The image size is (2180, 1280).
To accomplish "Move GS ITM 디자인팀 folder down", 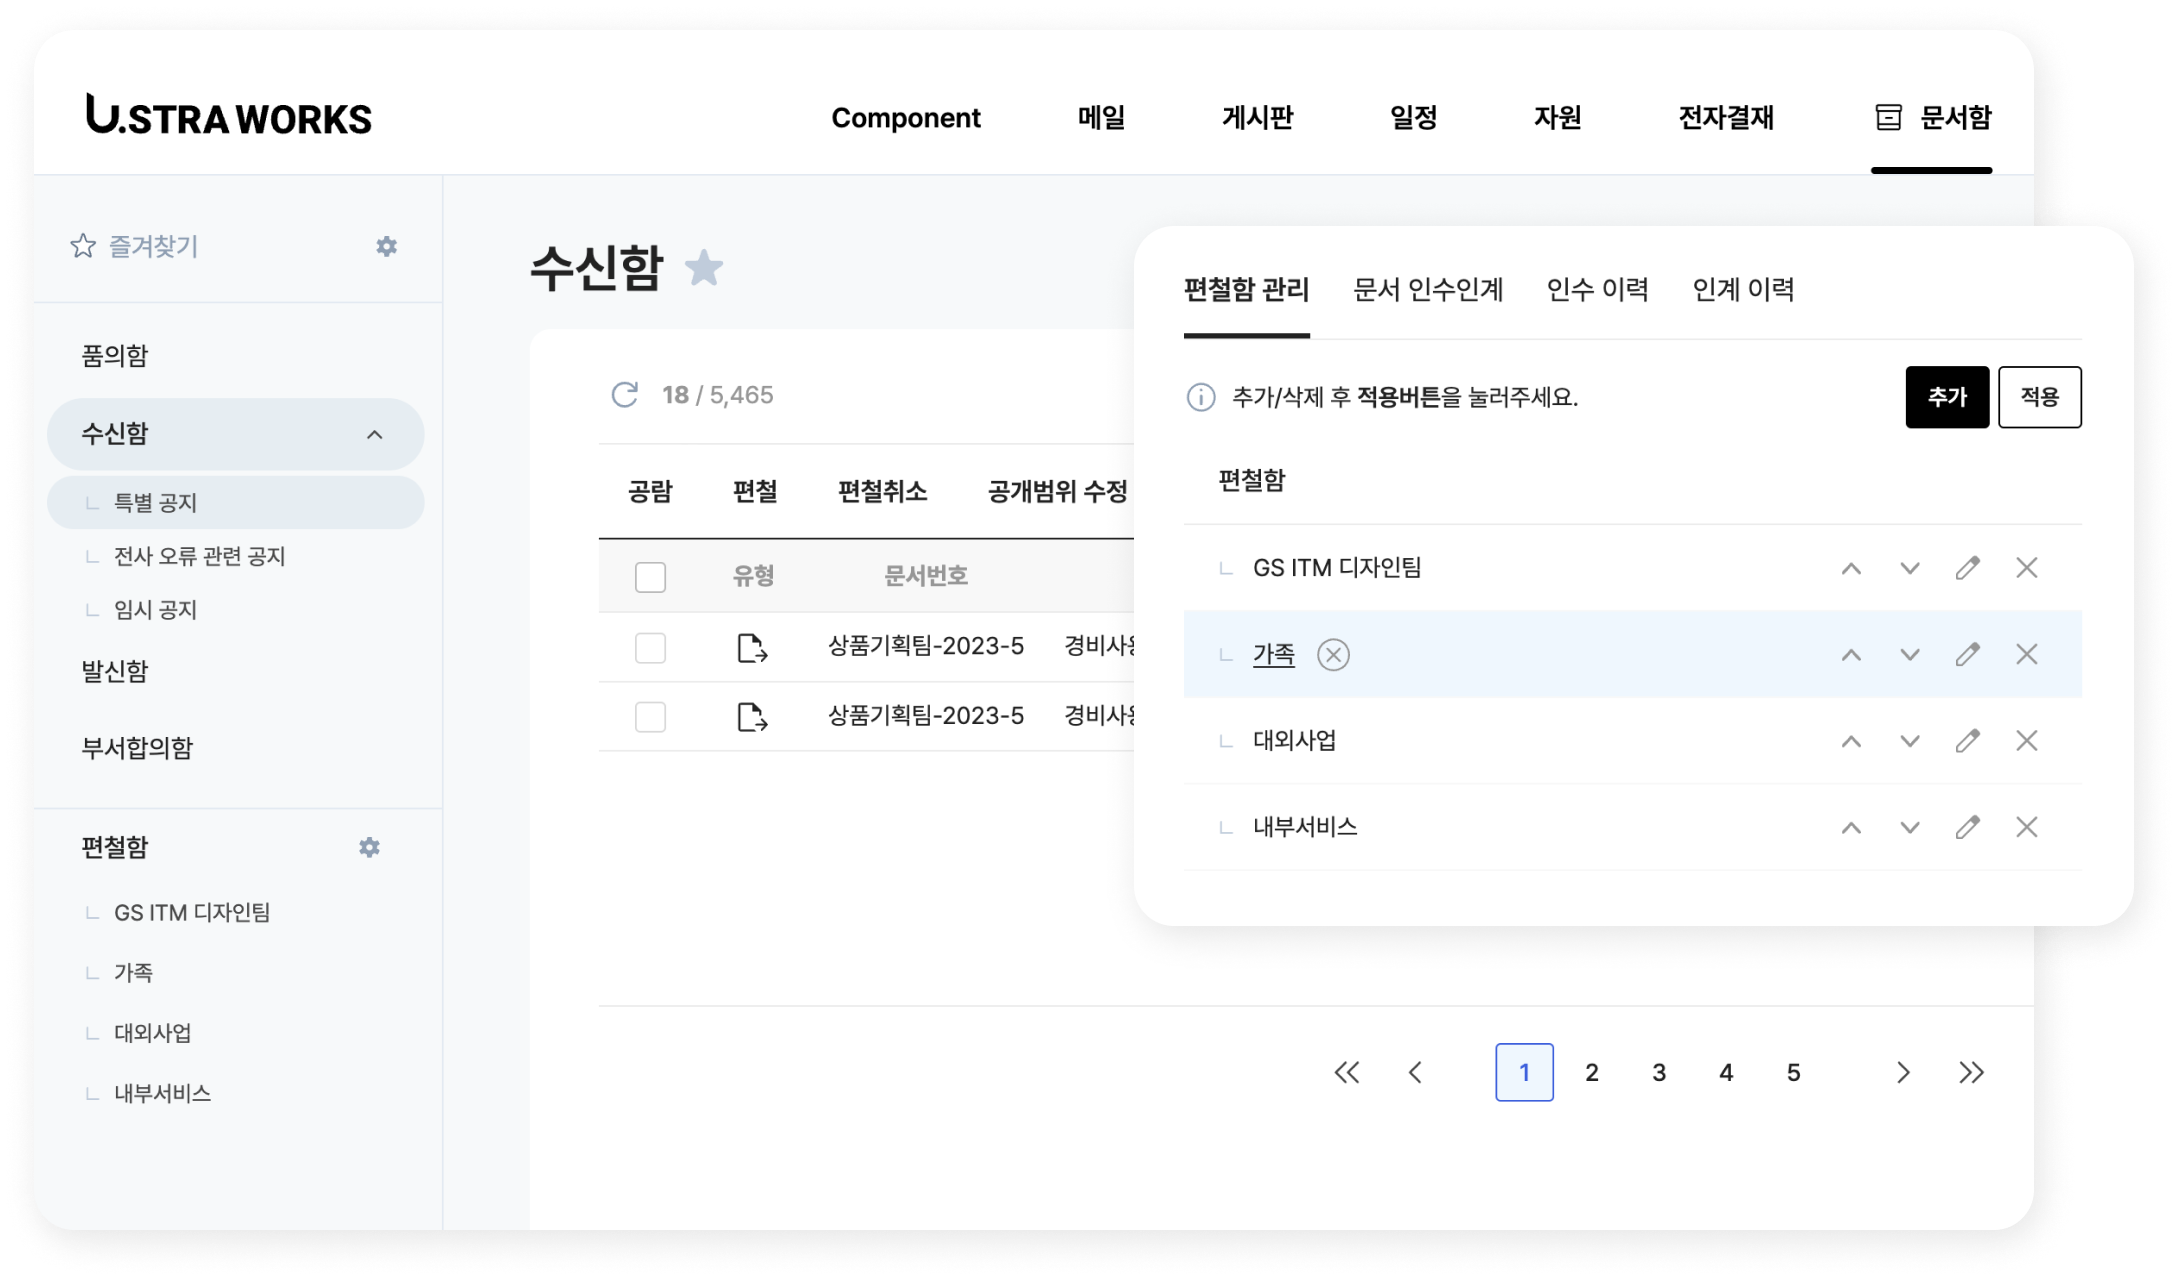I will [x=1909, y=568].
